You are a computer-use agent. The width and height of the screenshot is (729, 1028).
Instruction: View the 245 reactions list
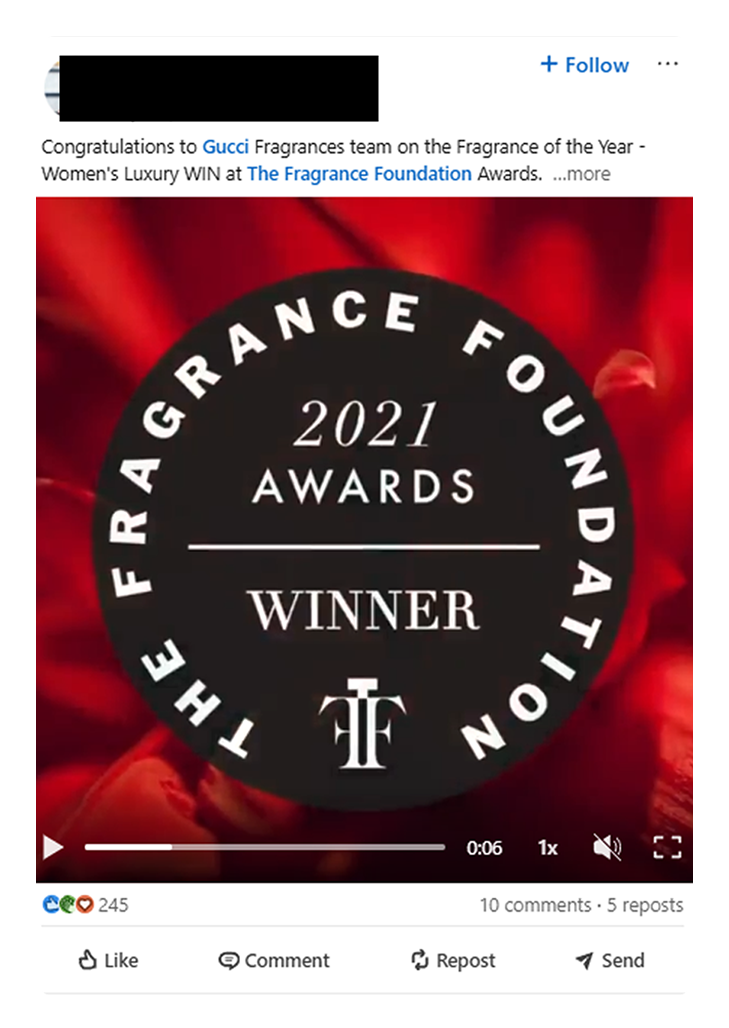coord(85,905)
